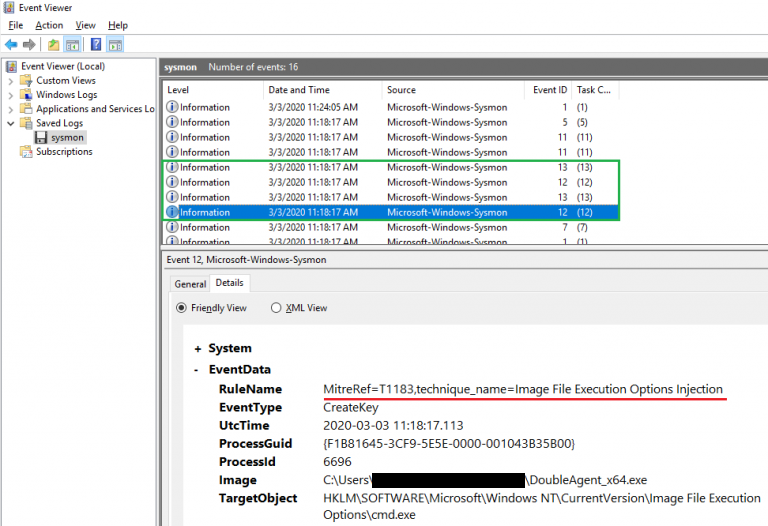Click the blue Help toolbar icon
The height and width of the screenshot is (526, 768).
[x=96, y=45]
